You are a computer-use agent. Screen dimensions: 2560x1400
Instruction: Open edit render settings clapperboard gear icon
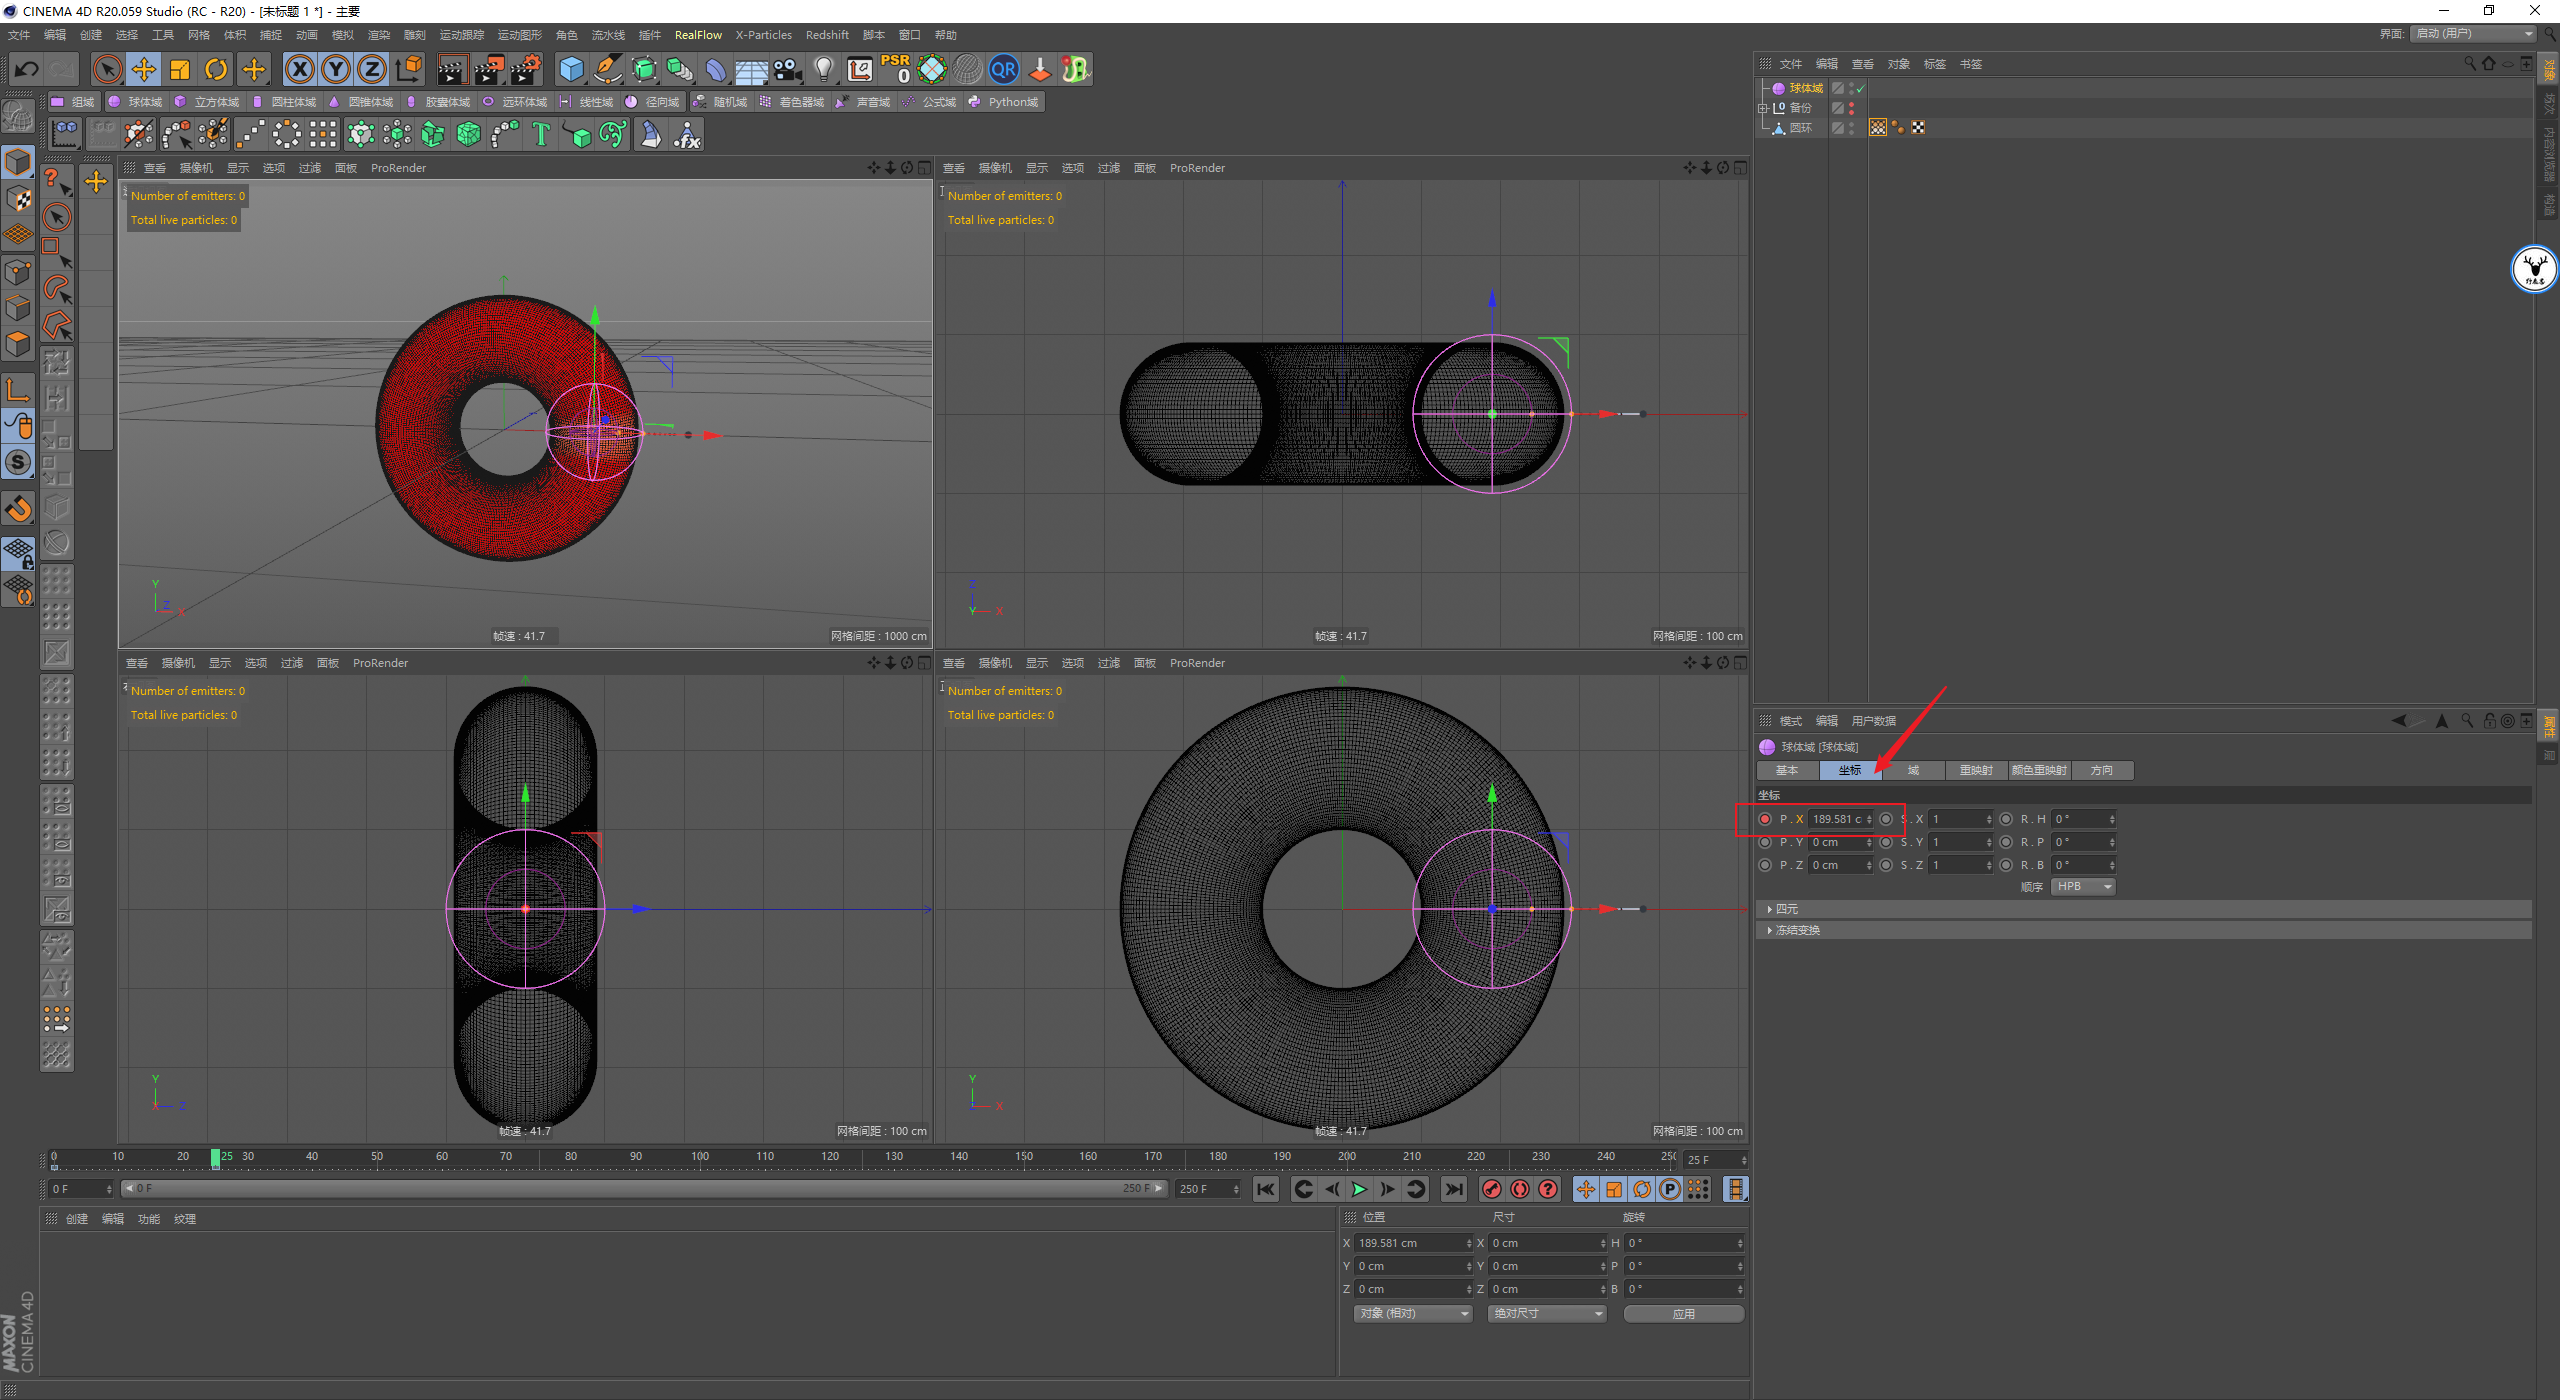tap(526, 69)
